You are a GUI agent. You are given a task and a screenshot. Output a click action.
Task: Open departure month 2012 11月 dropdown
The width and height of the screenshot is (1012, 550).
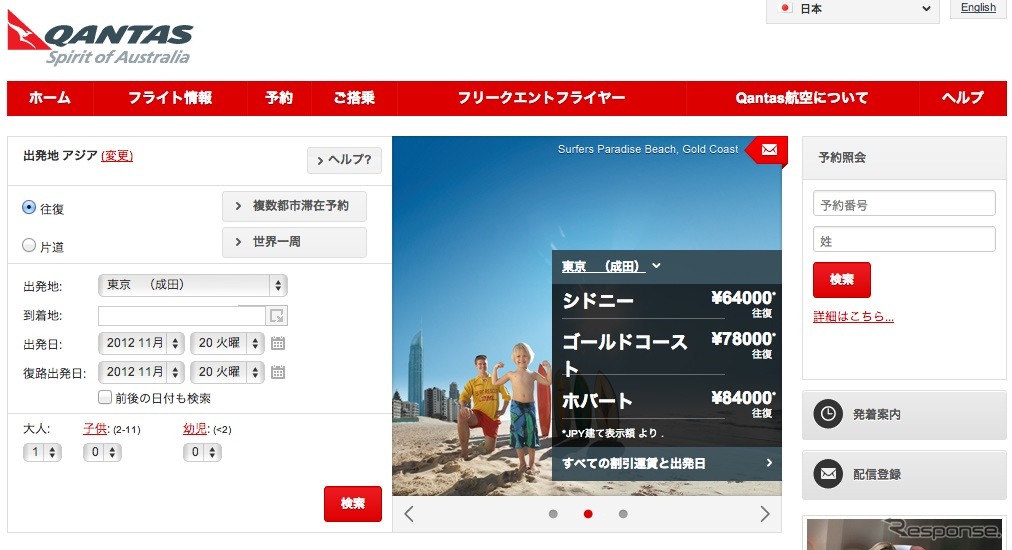[141, 343]
